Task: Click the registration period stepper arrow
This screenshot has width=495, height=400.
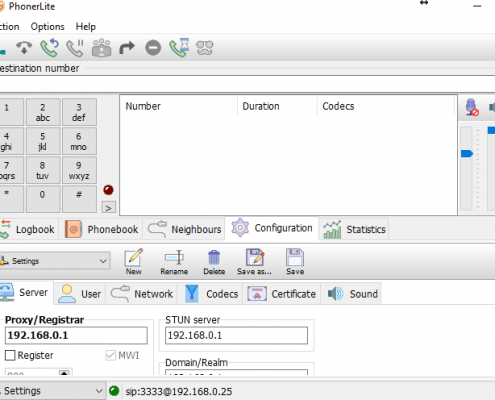Action: pos(64,372)
